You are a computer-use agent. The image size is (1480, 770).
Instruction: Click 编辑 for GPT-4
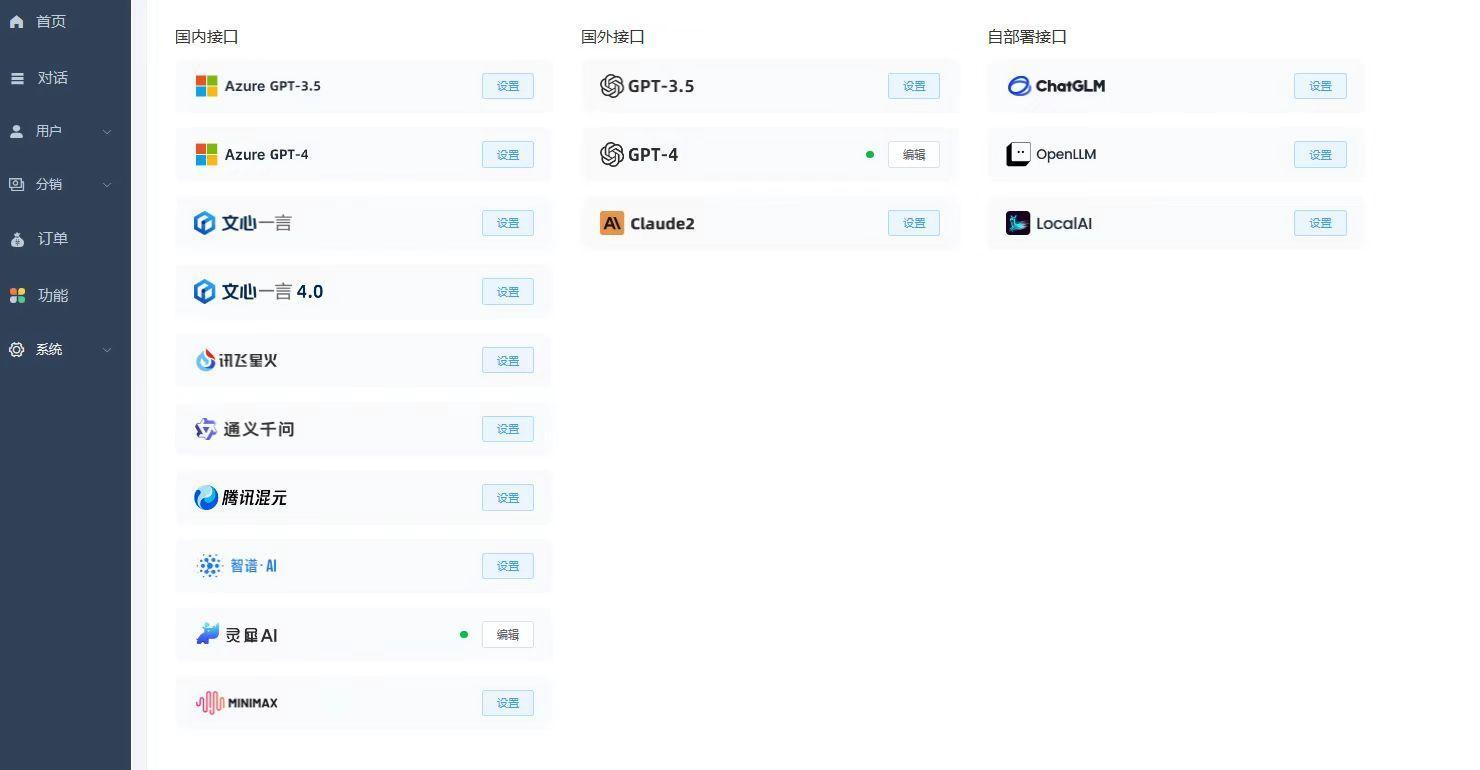(914, 154)
